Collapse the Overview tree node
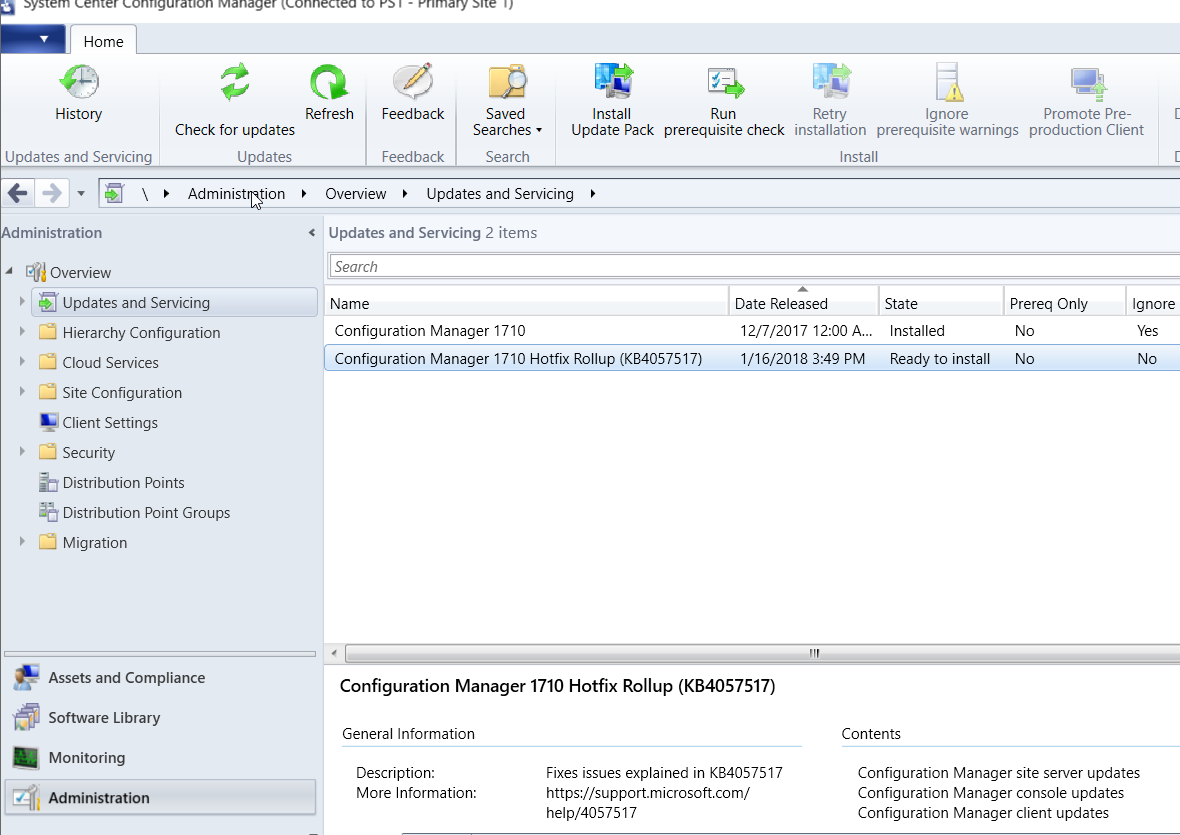Viewport: 1180px width, 835px height. [x=9, y=271]
